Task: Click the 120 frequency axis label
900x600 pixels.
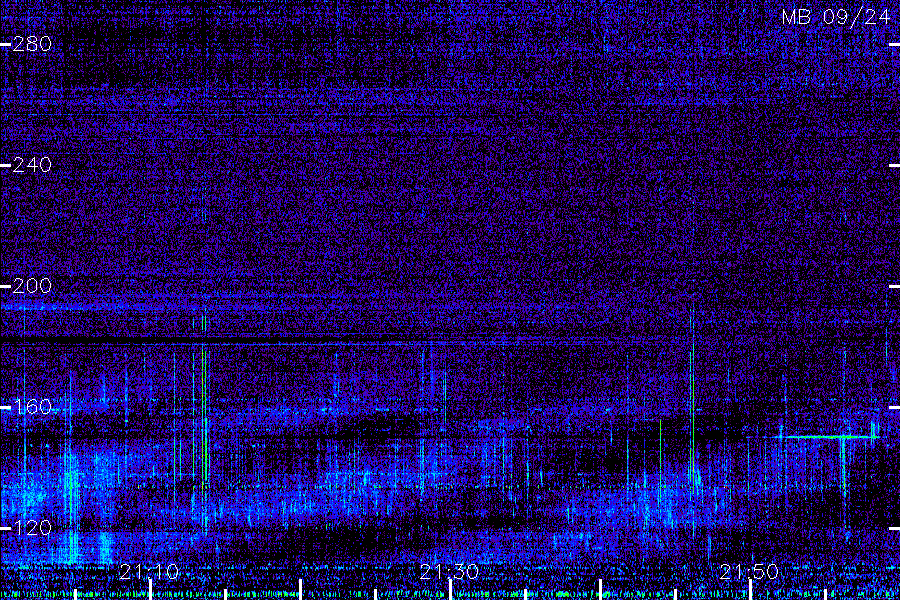Action: [x=32, y=528]
